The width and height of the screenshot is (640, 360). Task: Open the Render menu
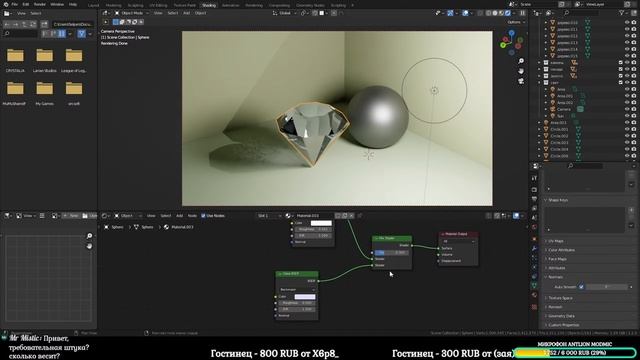40,4
